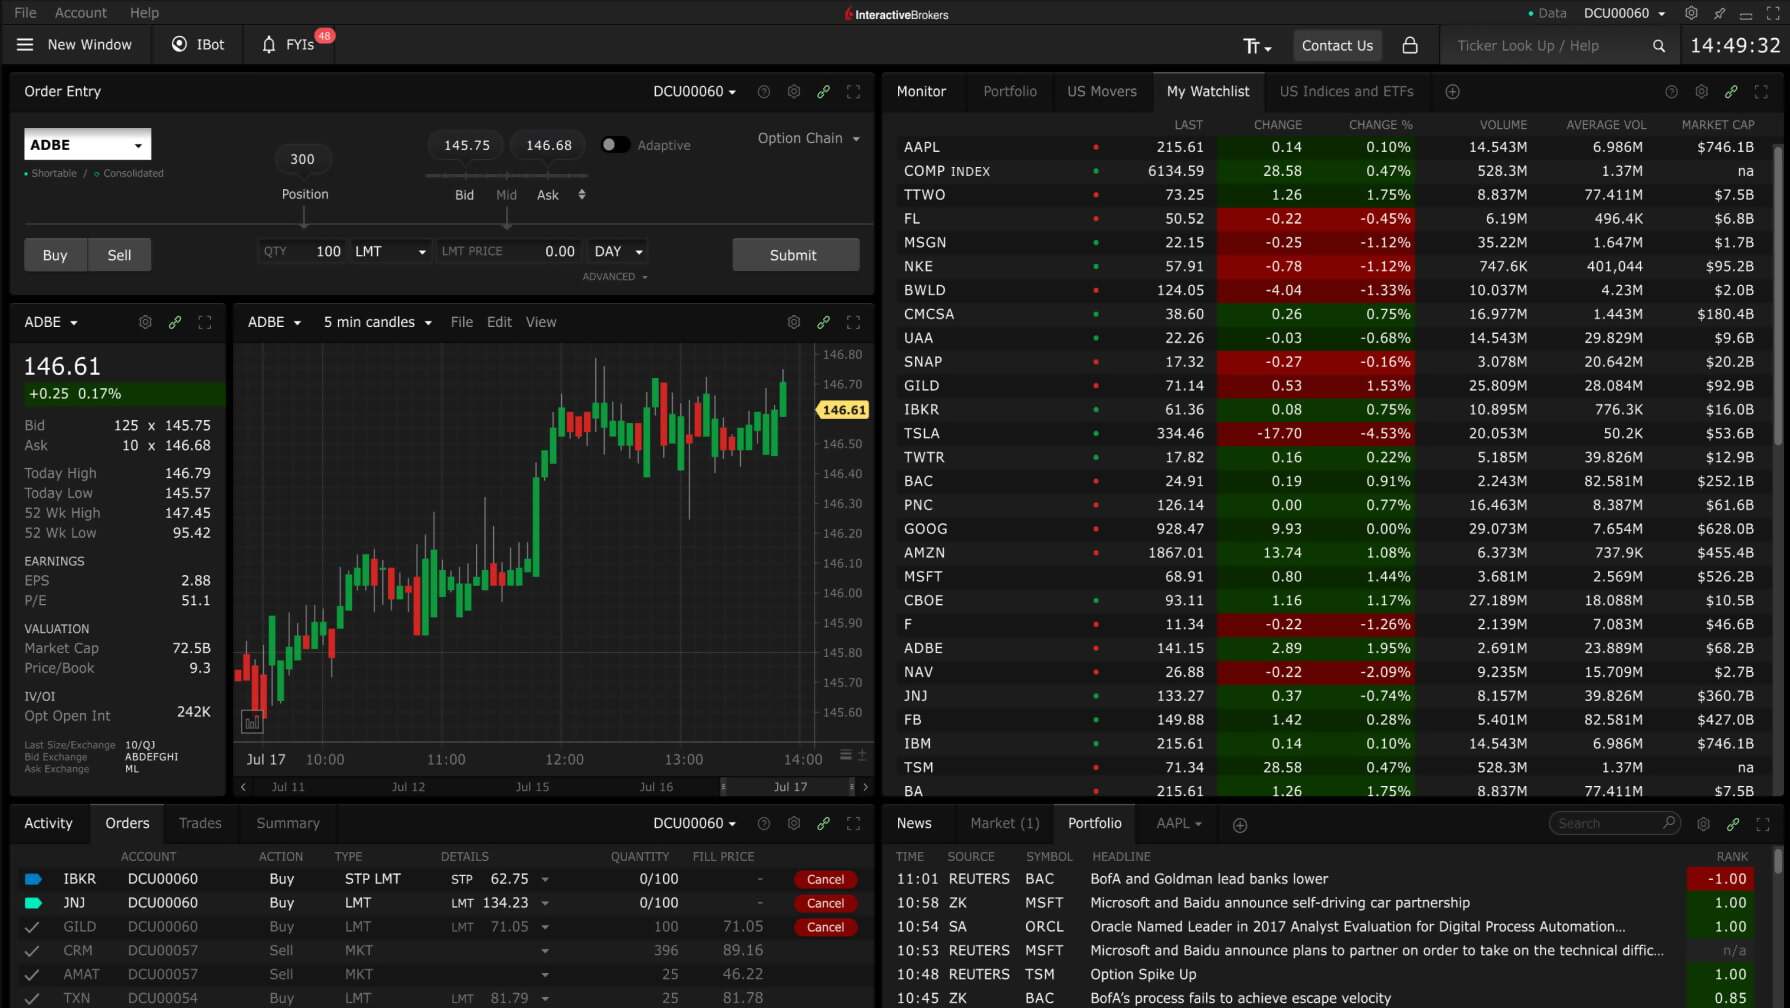The height and width of the screenshot is (1008, 1790).
Task: Switch to the US Movers tab
Action: pyautogui.click(x=1101, y=91)
